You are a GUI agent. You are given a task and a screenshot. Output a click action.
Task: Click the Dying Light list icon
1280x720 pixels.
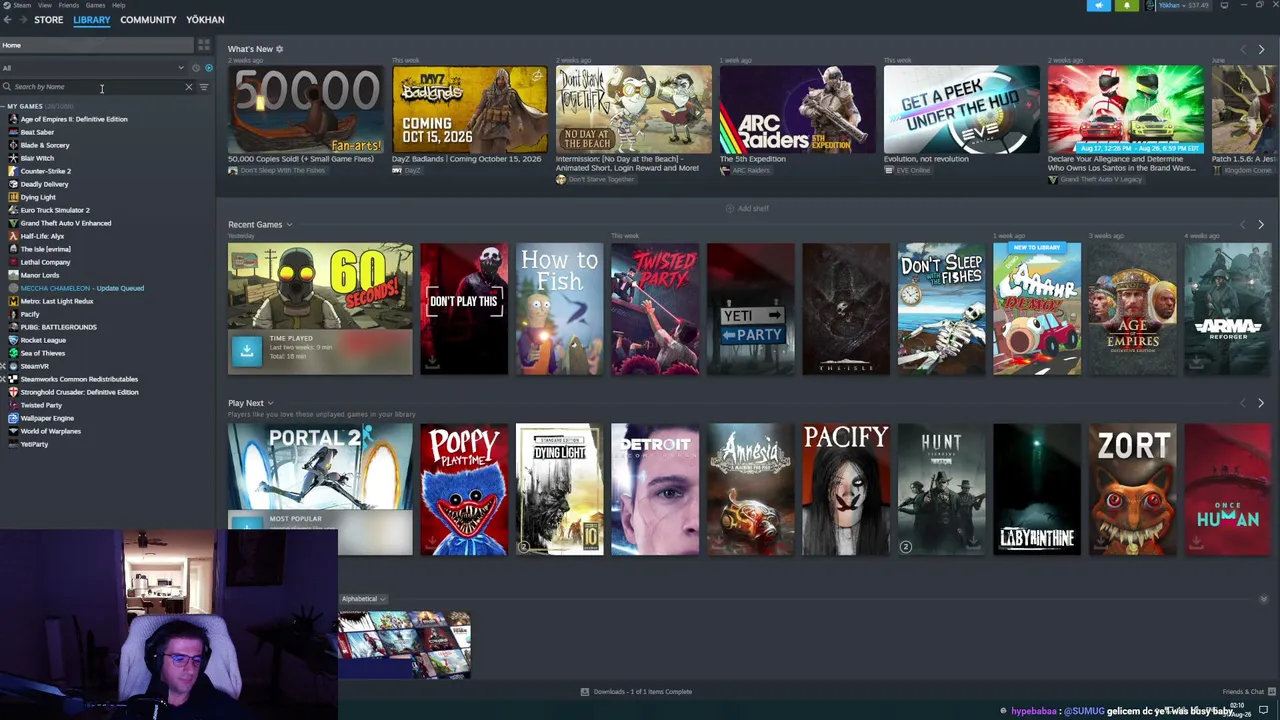pos(13,197)
